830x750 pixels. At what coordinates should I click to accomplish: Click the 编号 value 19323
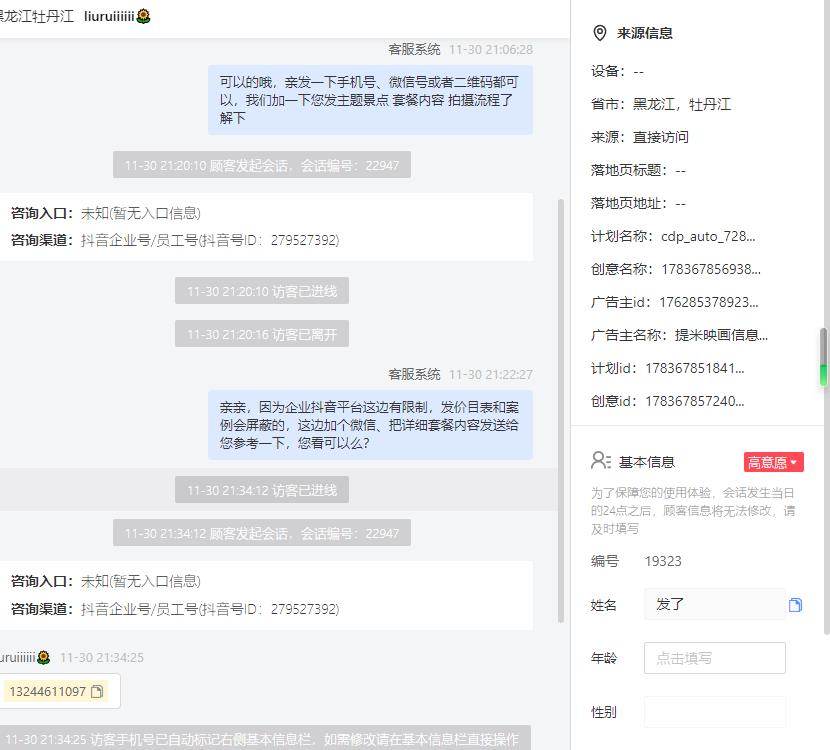[663, 561]
